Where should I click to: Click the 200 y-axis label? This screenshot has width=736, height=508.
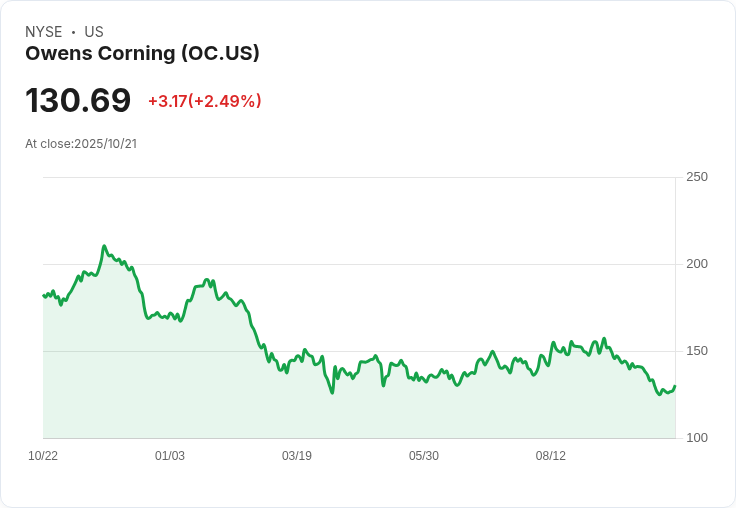pos(697,264)
